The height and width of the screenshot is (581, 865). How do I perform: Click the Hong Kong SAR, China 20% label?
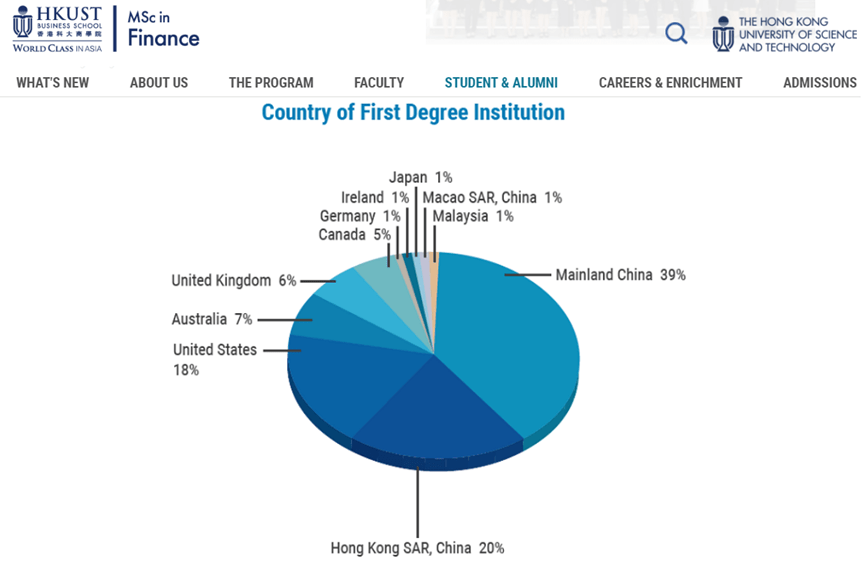pos(417,548)
